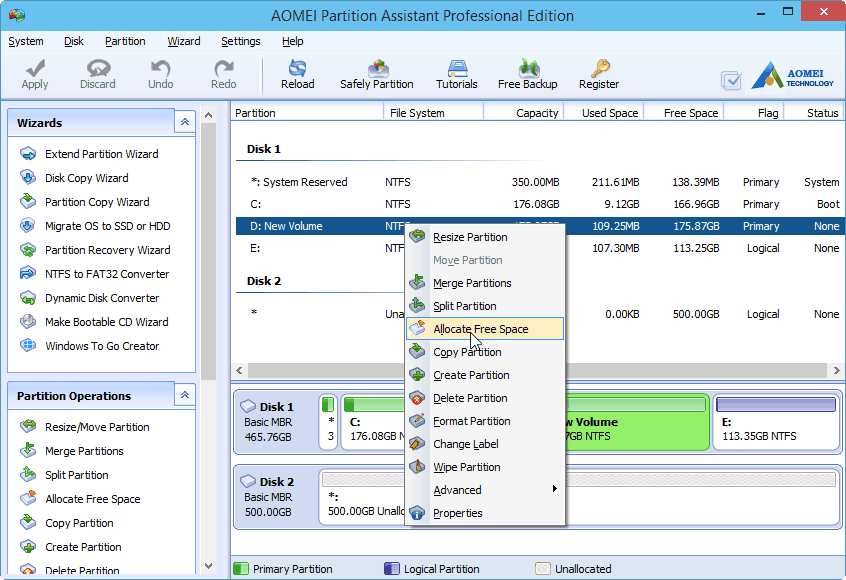
Task: Sort by the Free Space column header
Action: (684, 113)
